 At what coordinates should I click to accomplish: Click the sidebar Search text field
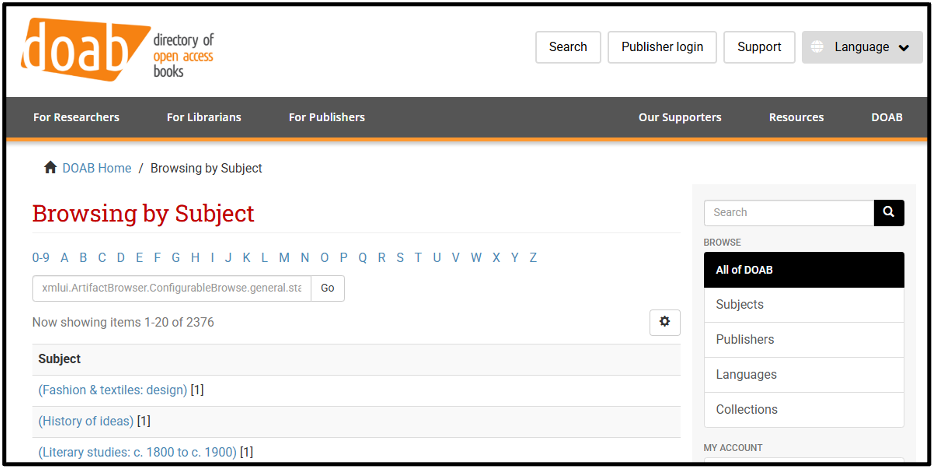(789, 212)
